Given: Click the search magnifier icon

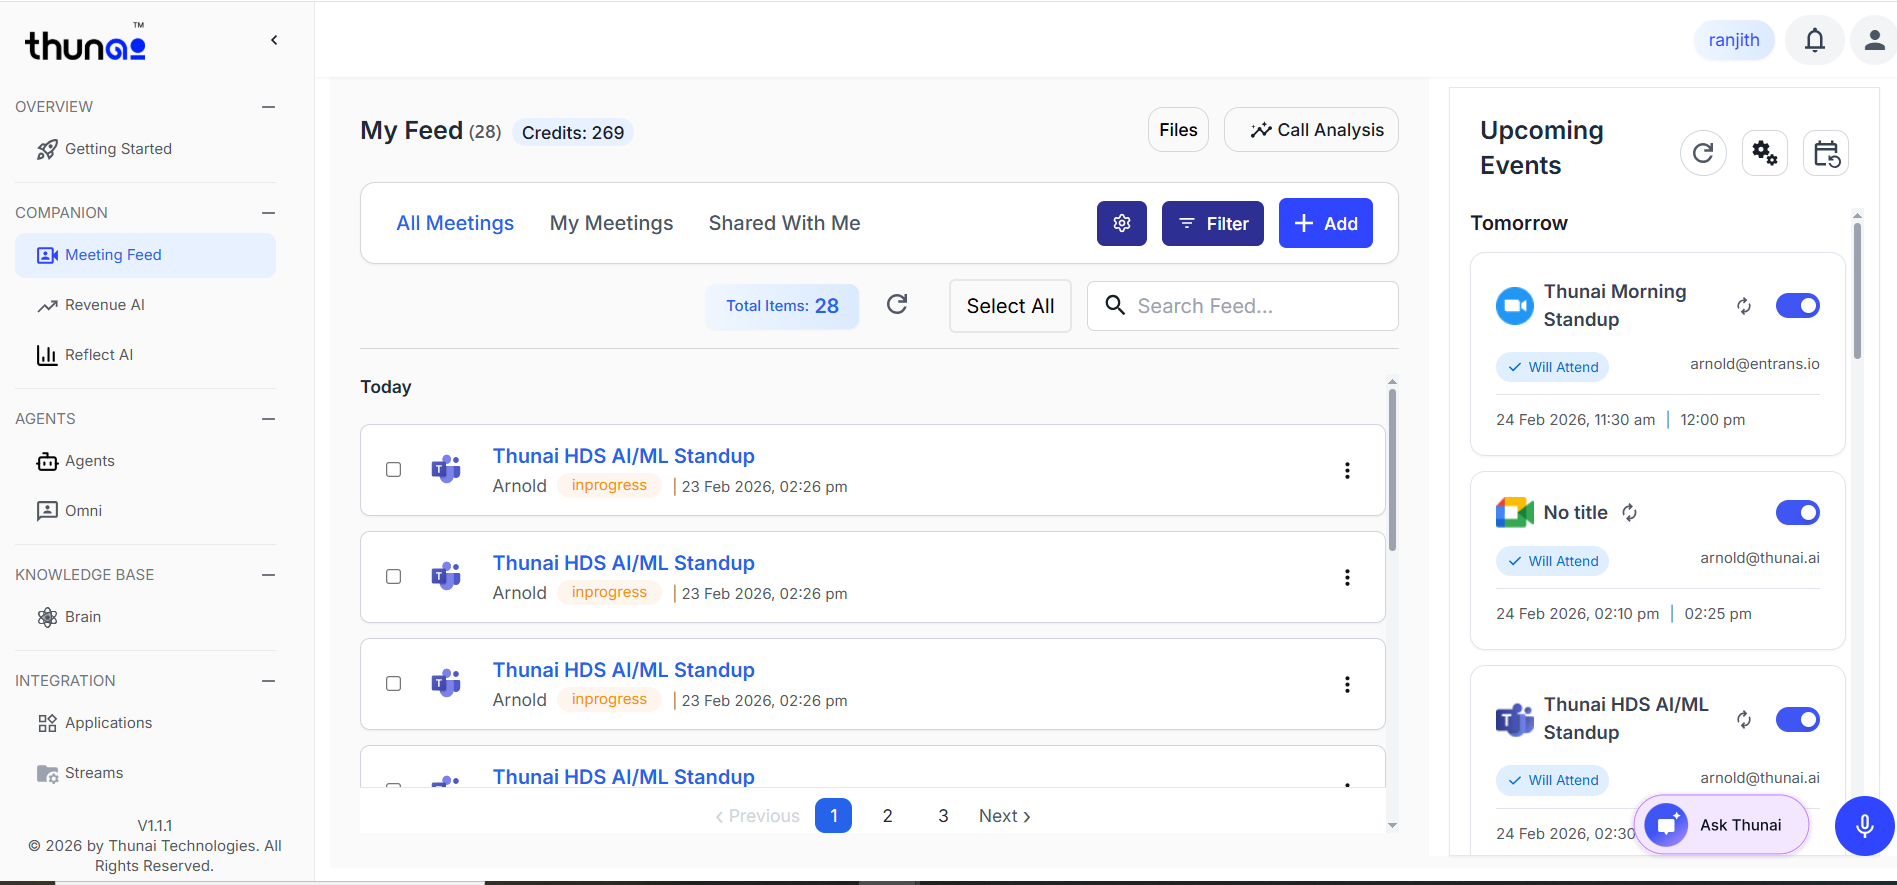Looking at the screenshot, I should (1115, 305).
